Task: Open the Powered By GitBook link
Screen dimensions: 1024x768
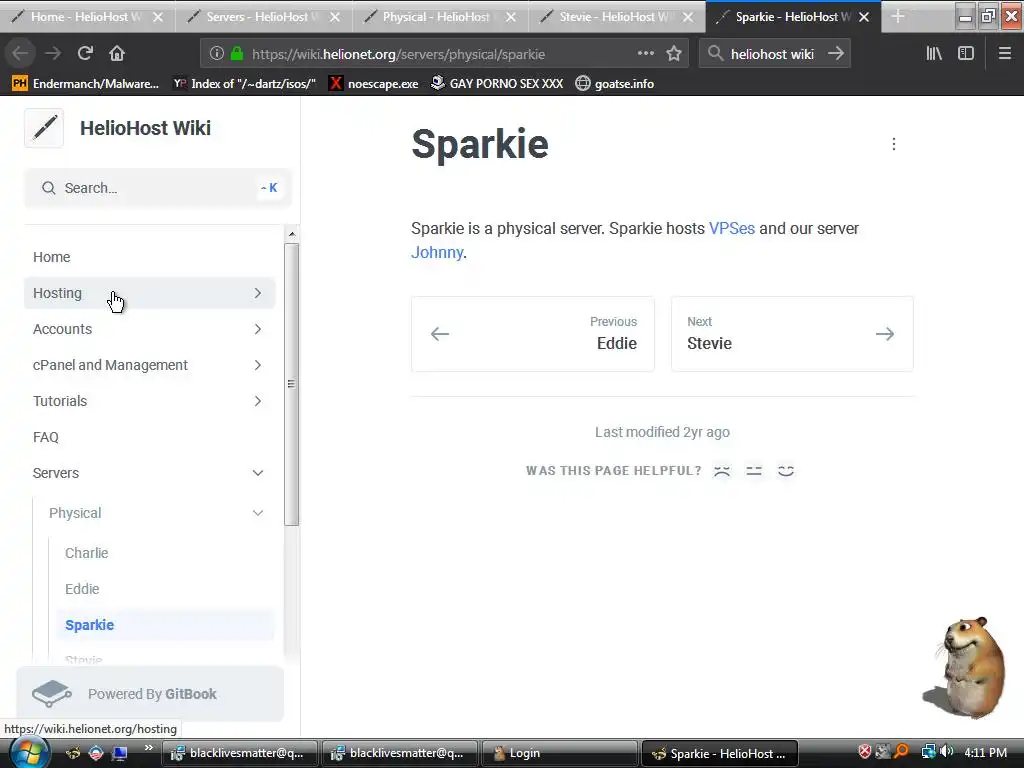Action: 150,694
